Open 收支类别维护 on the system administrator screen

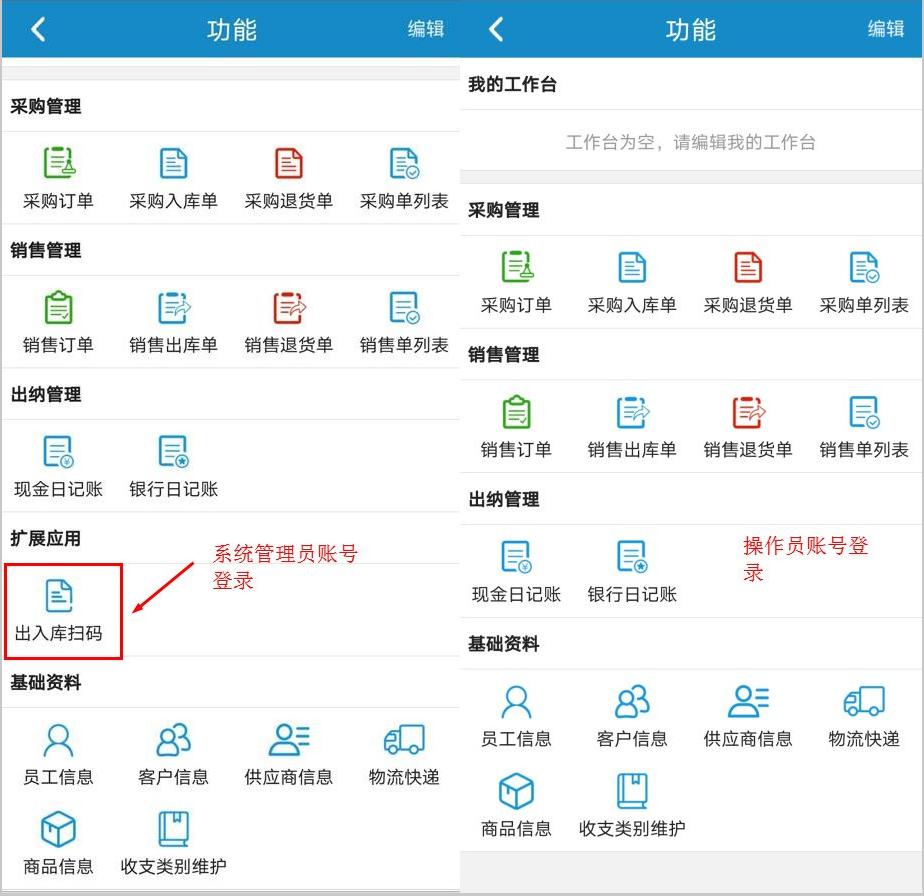coord(173,843)
